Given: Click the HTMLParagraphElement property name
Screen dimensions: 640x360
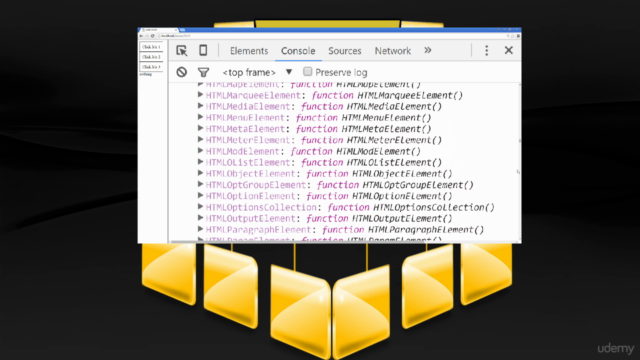Looking at the screenshot, I should (x=258, y=230).
